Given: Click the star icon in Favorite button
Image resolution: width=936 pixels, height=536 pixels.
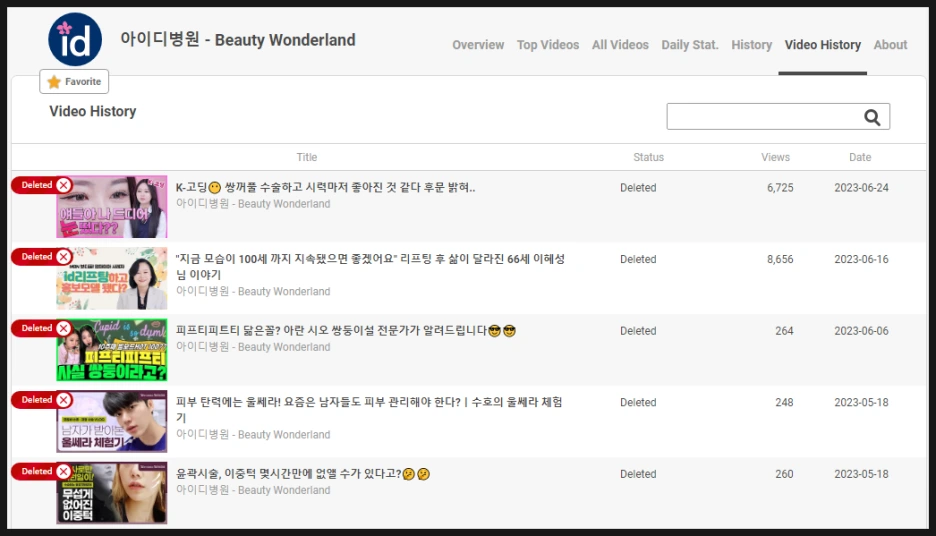Looking at the screenshot, I should pos(54,82).
